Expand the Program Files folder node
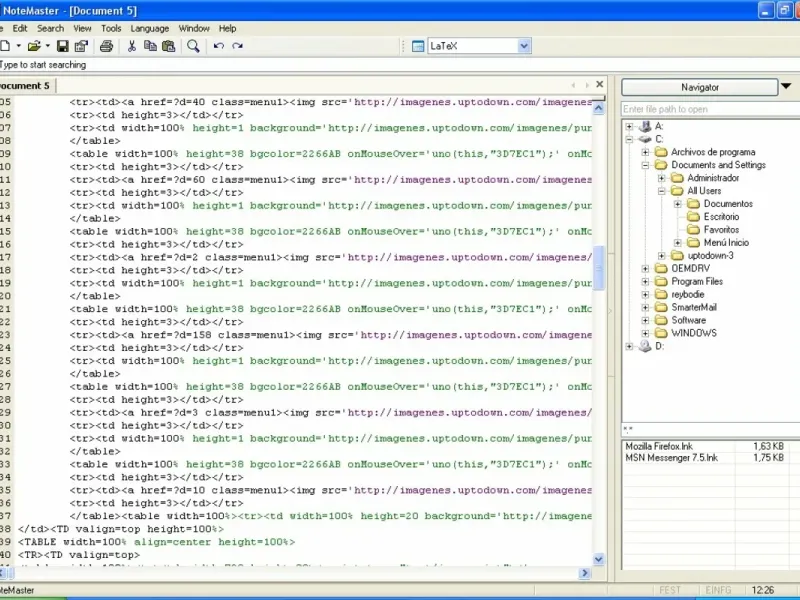 [646, 282]
